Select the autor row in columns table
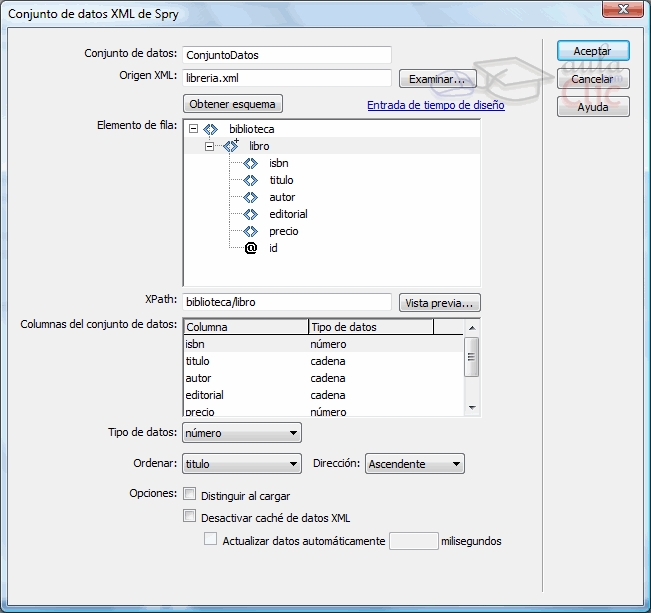The height and width of the screenshot is (613, 651). tap(323, 378)
